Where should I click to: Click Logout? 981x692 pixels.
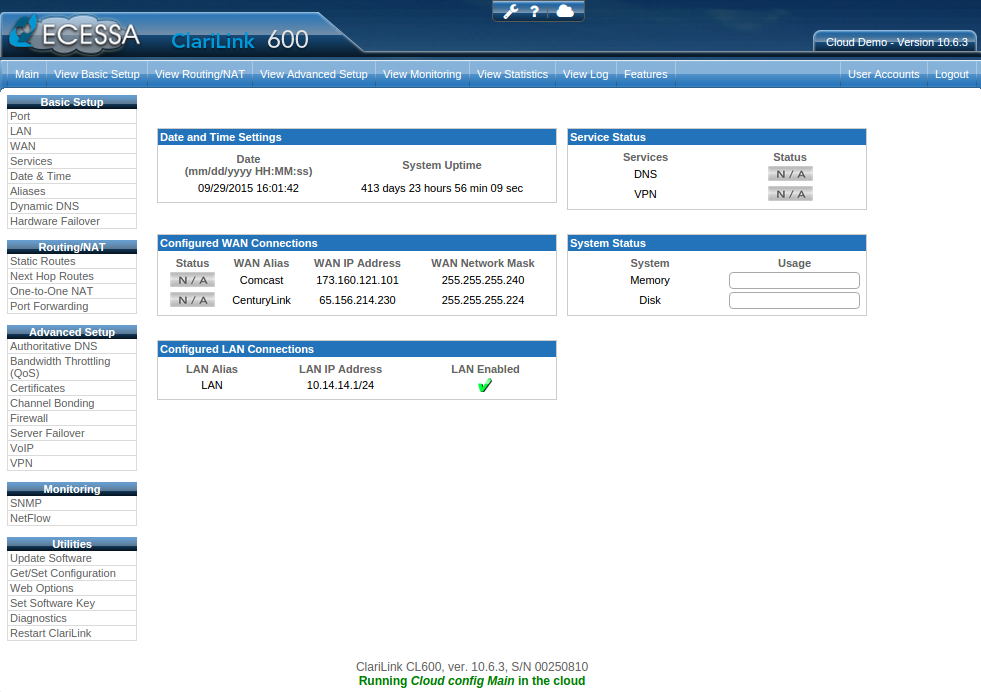click(x=952, y=74)
